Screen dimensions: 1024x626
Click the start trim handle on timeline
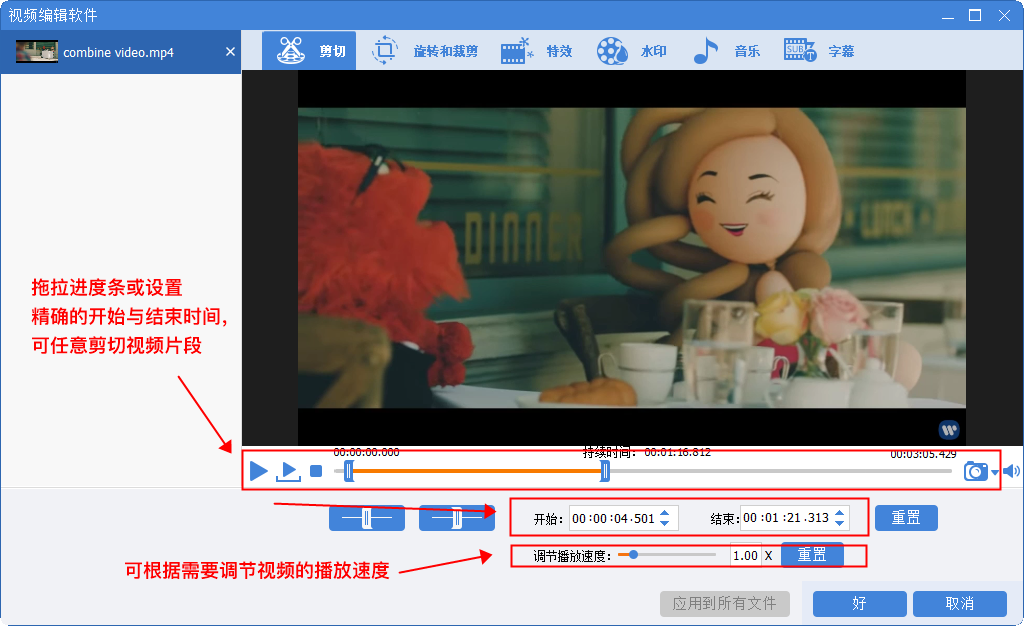tap(349, 471)
